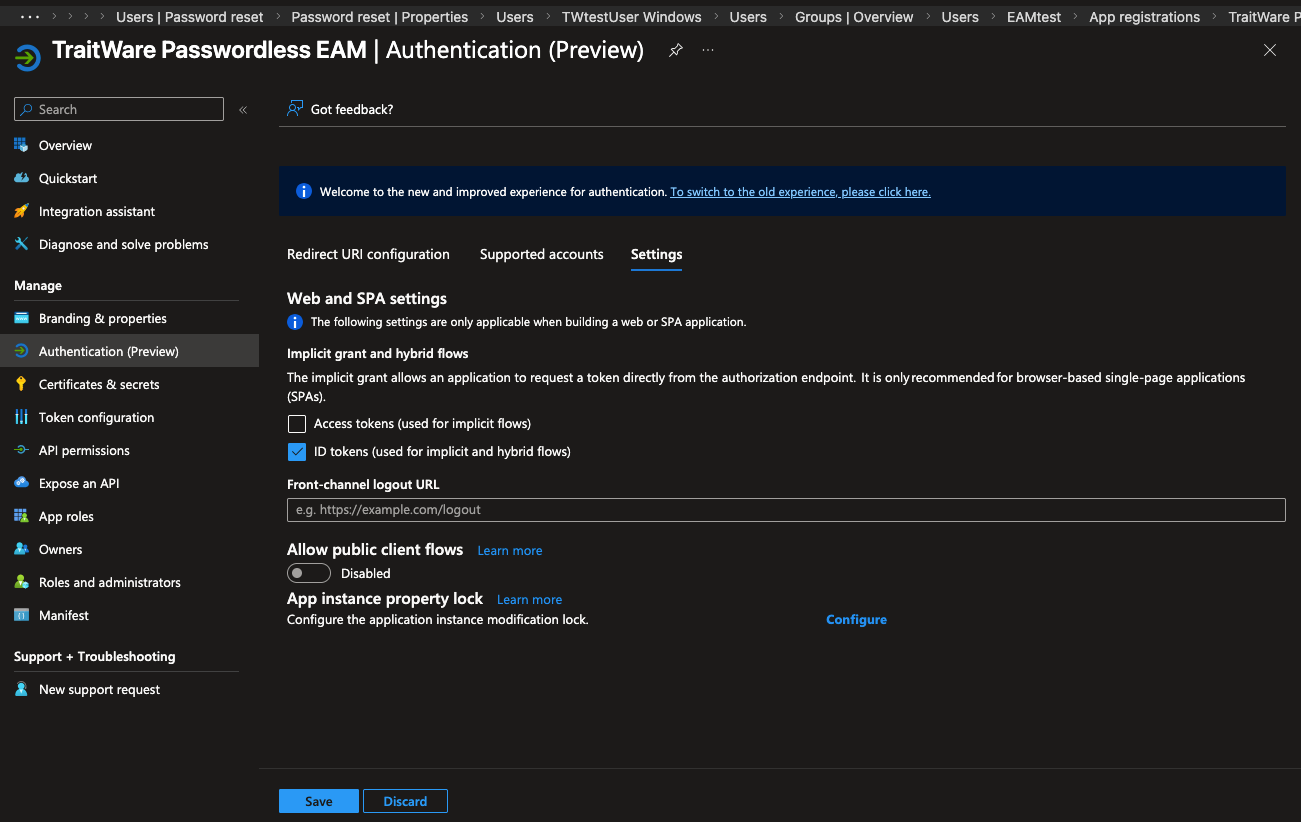Viewport: 1301px width, 822px height.
Task: Navigate to App registrations breadcrumb
Action: pos(1144,17)
